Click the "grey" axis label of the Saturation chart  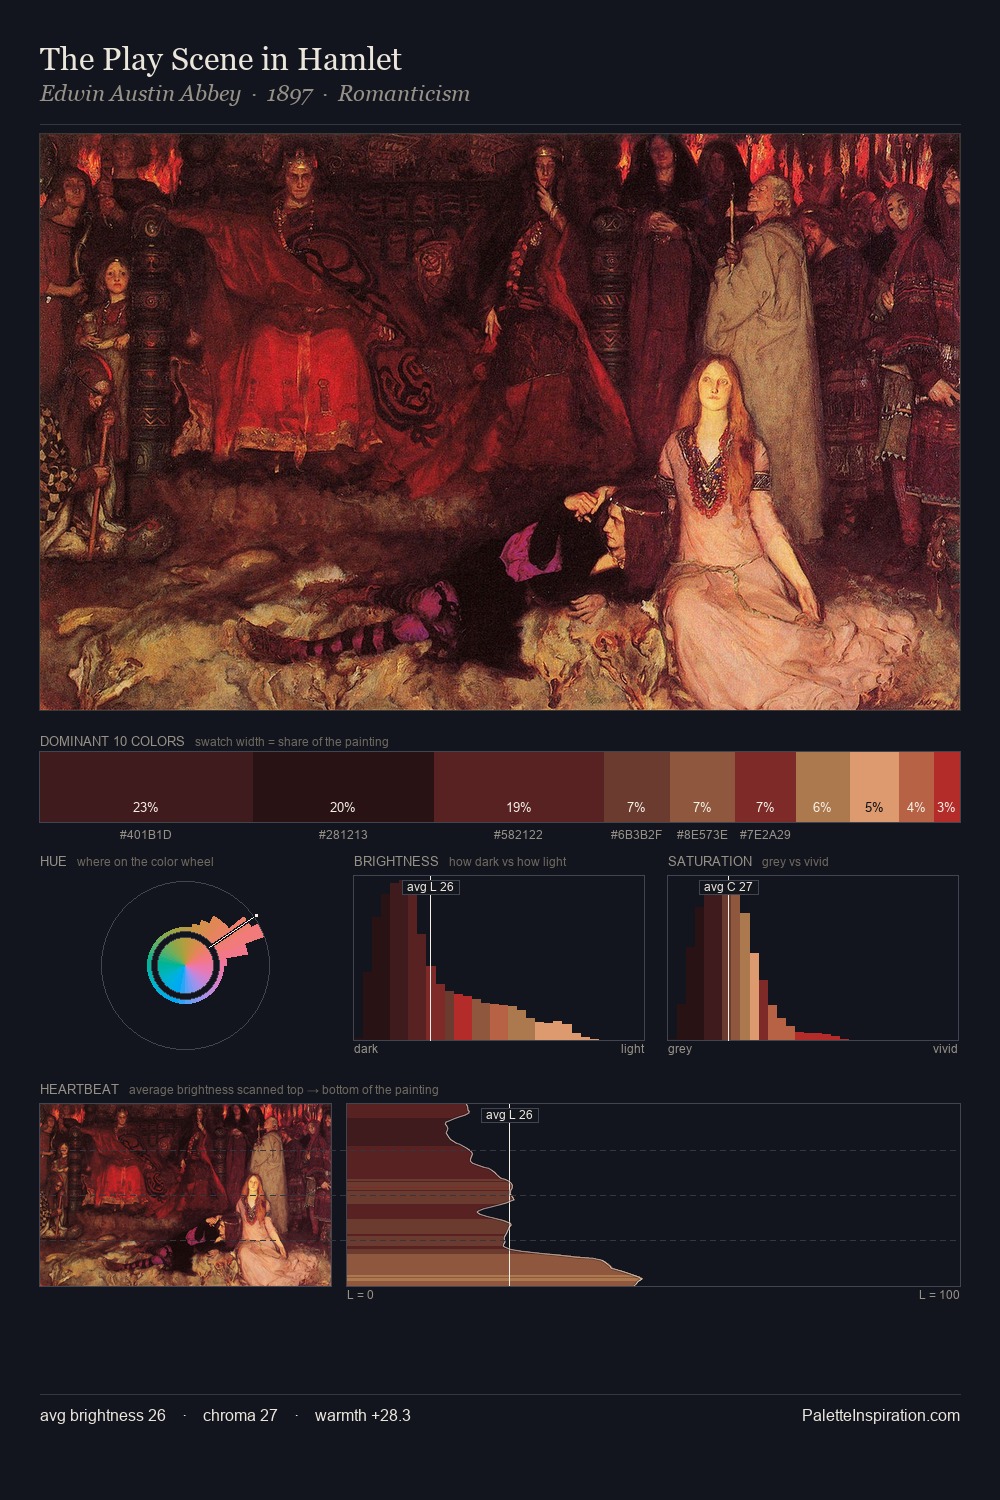(x=680, y=1049)
